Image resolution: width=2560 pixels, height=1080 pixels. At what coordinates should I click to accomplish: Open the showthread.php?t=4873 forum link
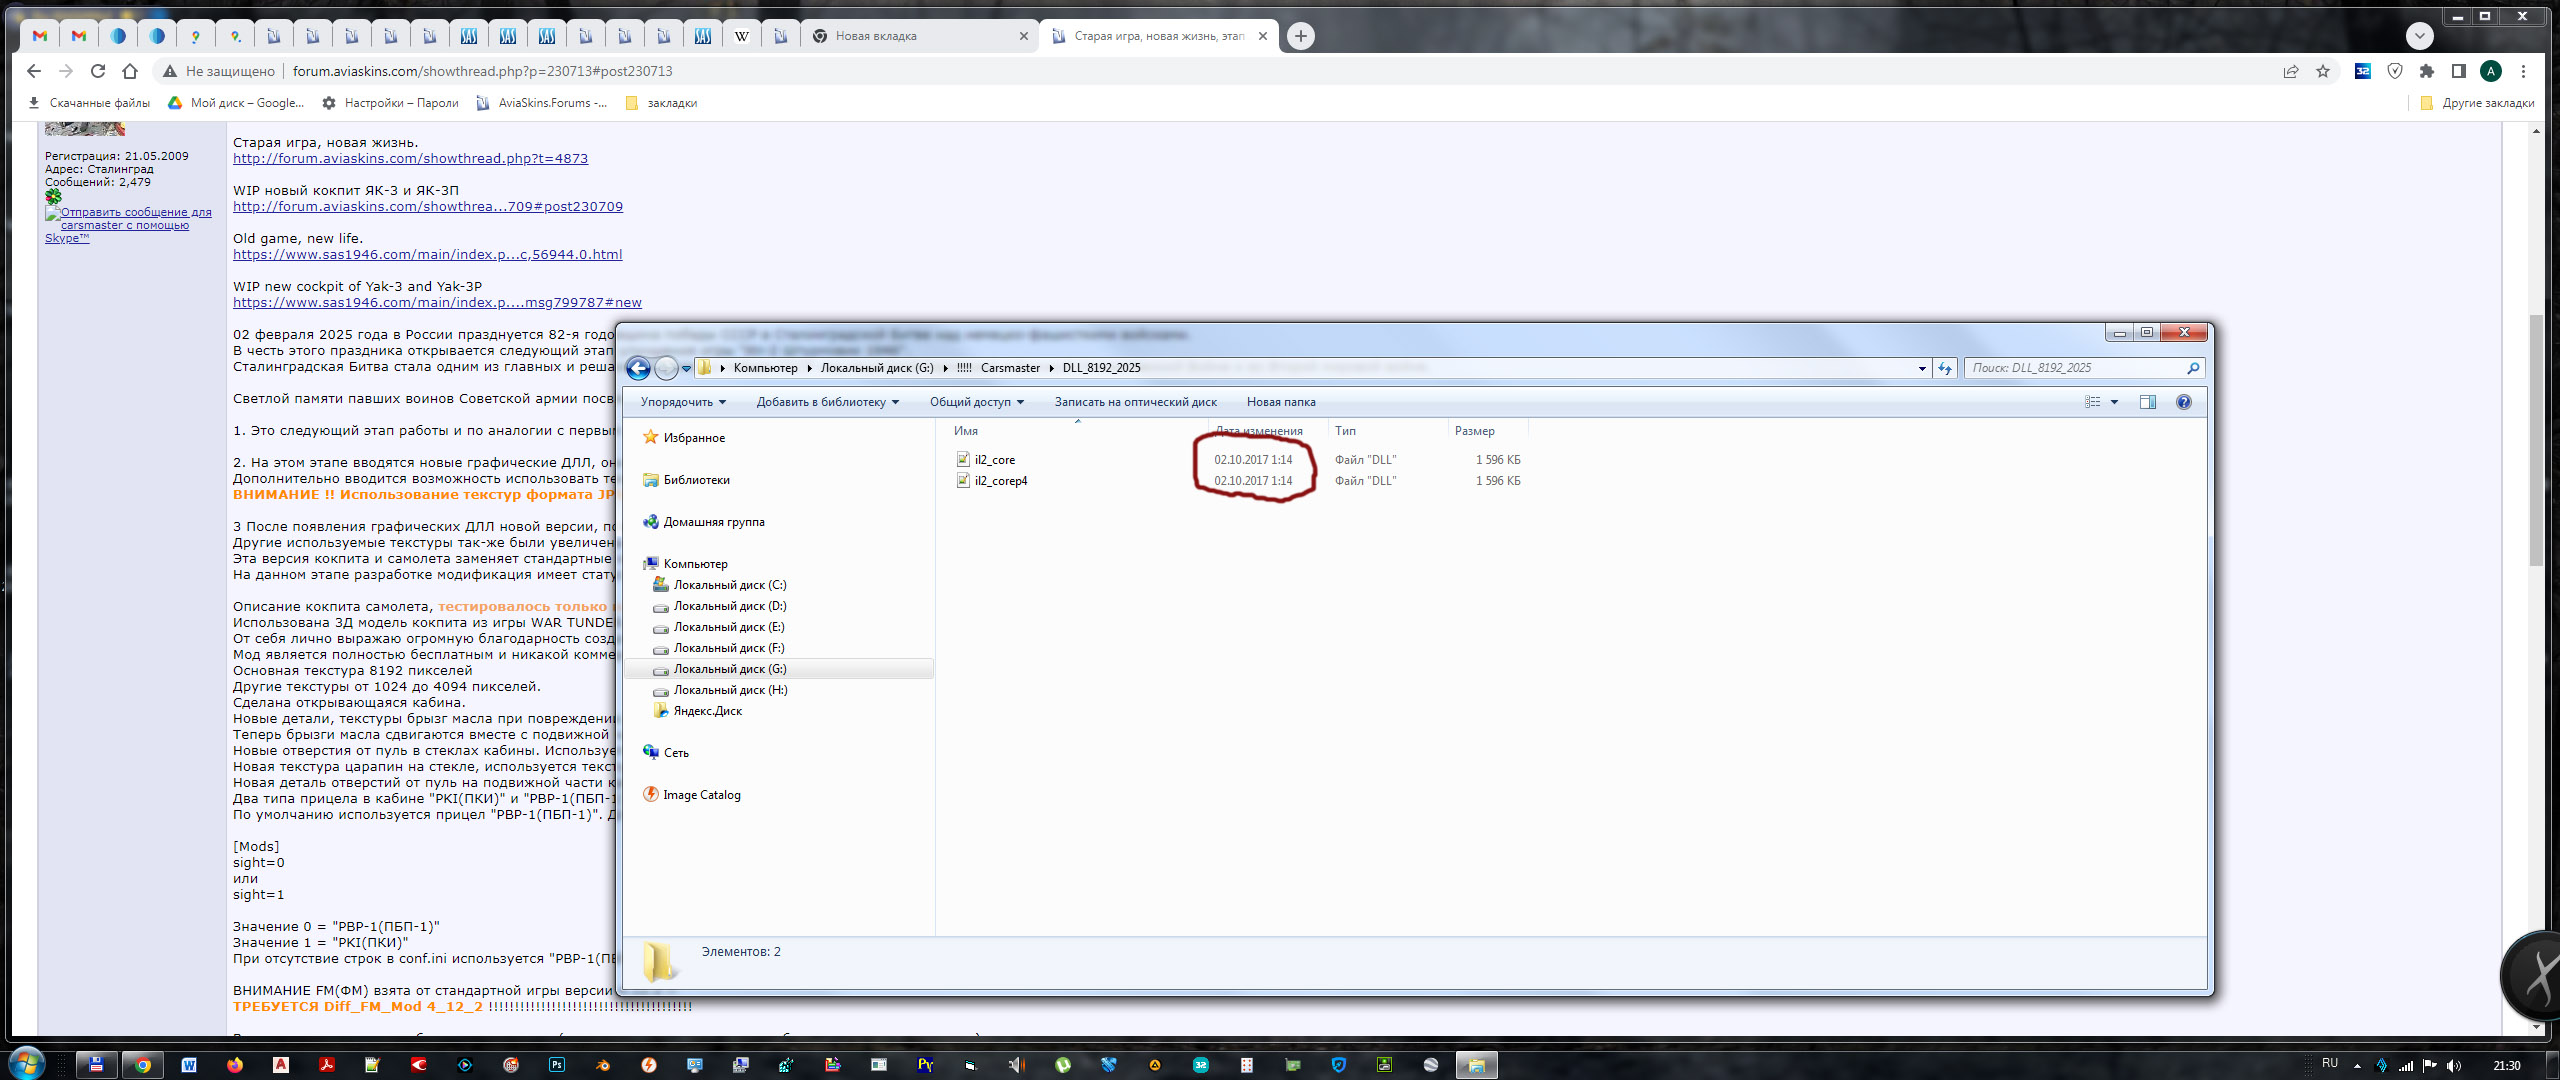click(410, 159)
